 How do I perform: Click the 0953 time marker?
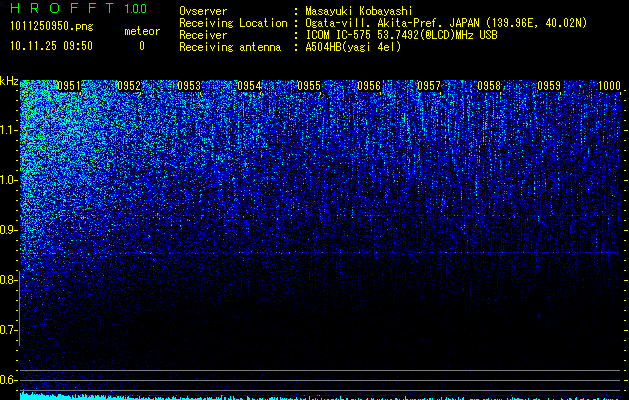pos(189,86)
